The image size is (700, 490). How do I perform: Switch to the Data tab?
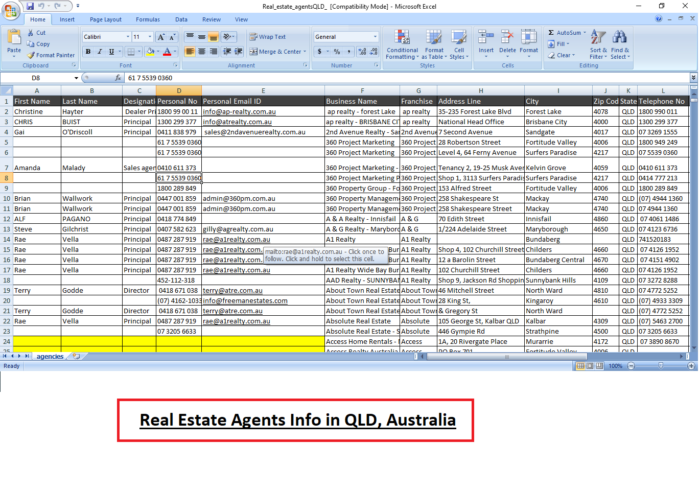pyautogui.click(x=181, y=19)
